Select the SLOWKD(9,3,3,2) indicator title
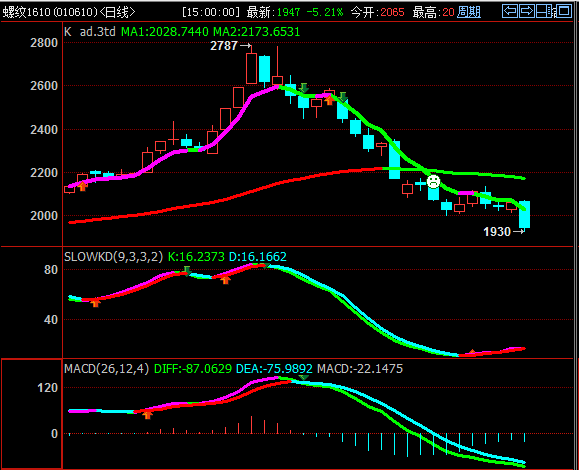The width and height of the screenshot is (579, 470). tap(113, 257)
